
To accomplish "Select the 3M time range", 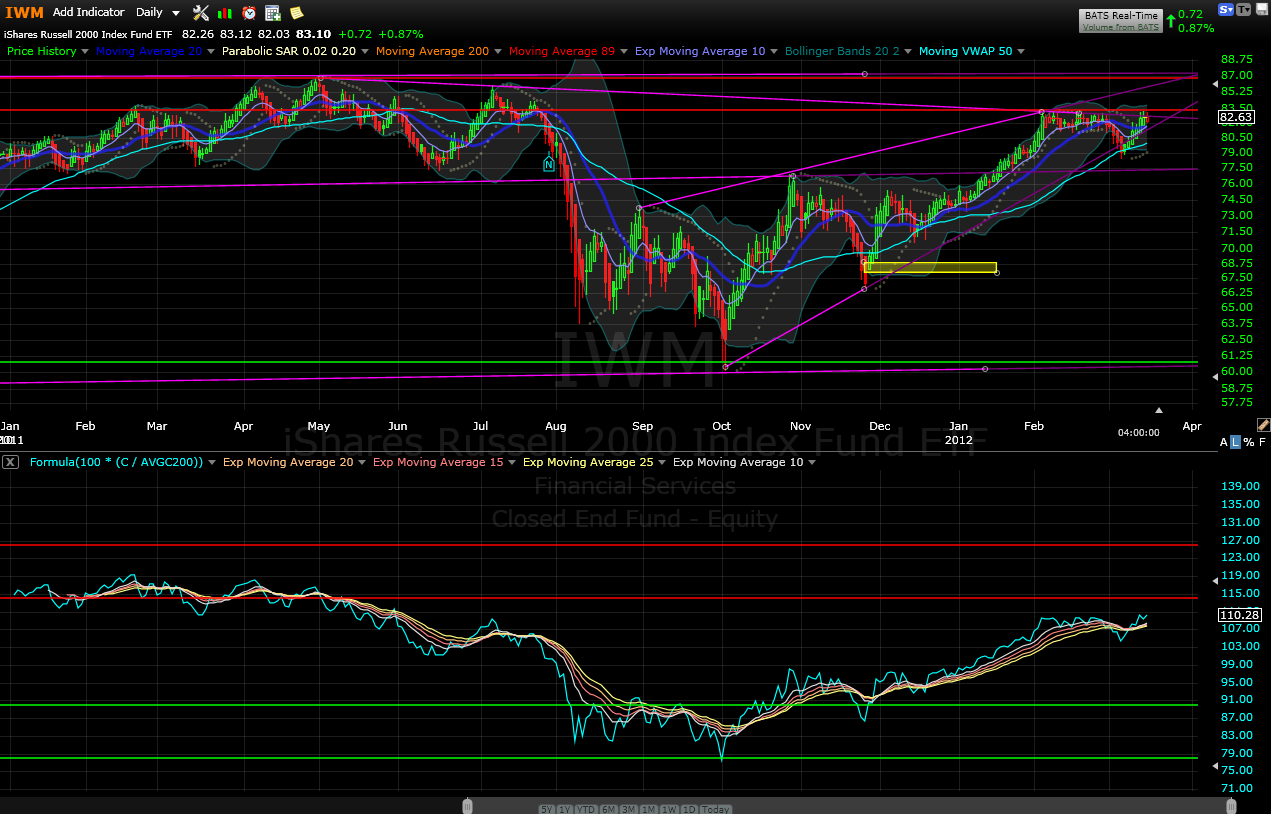I will click(629, 809).
